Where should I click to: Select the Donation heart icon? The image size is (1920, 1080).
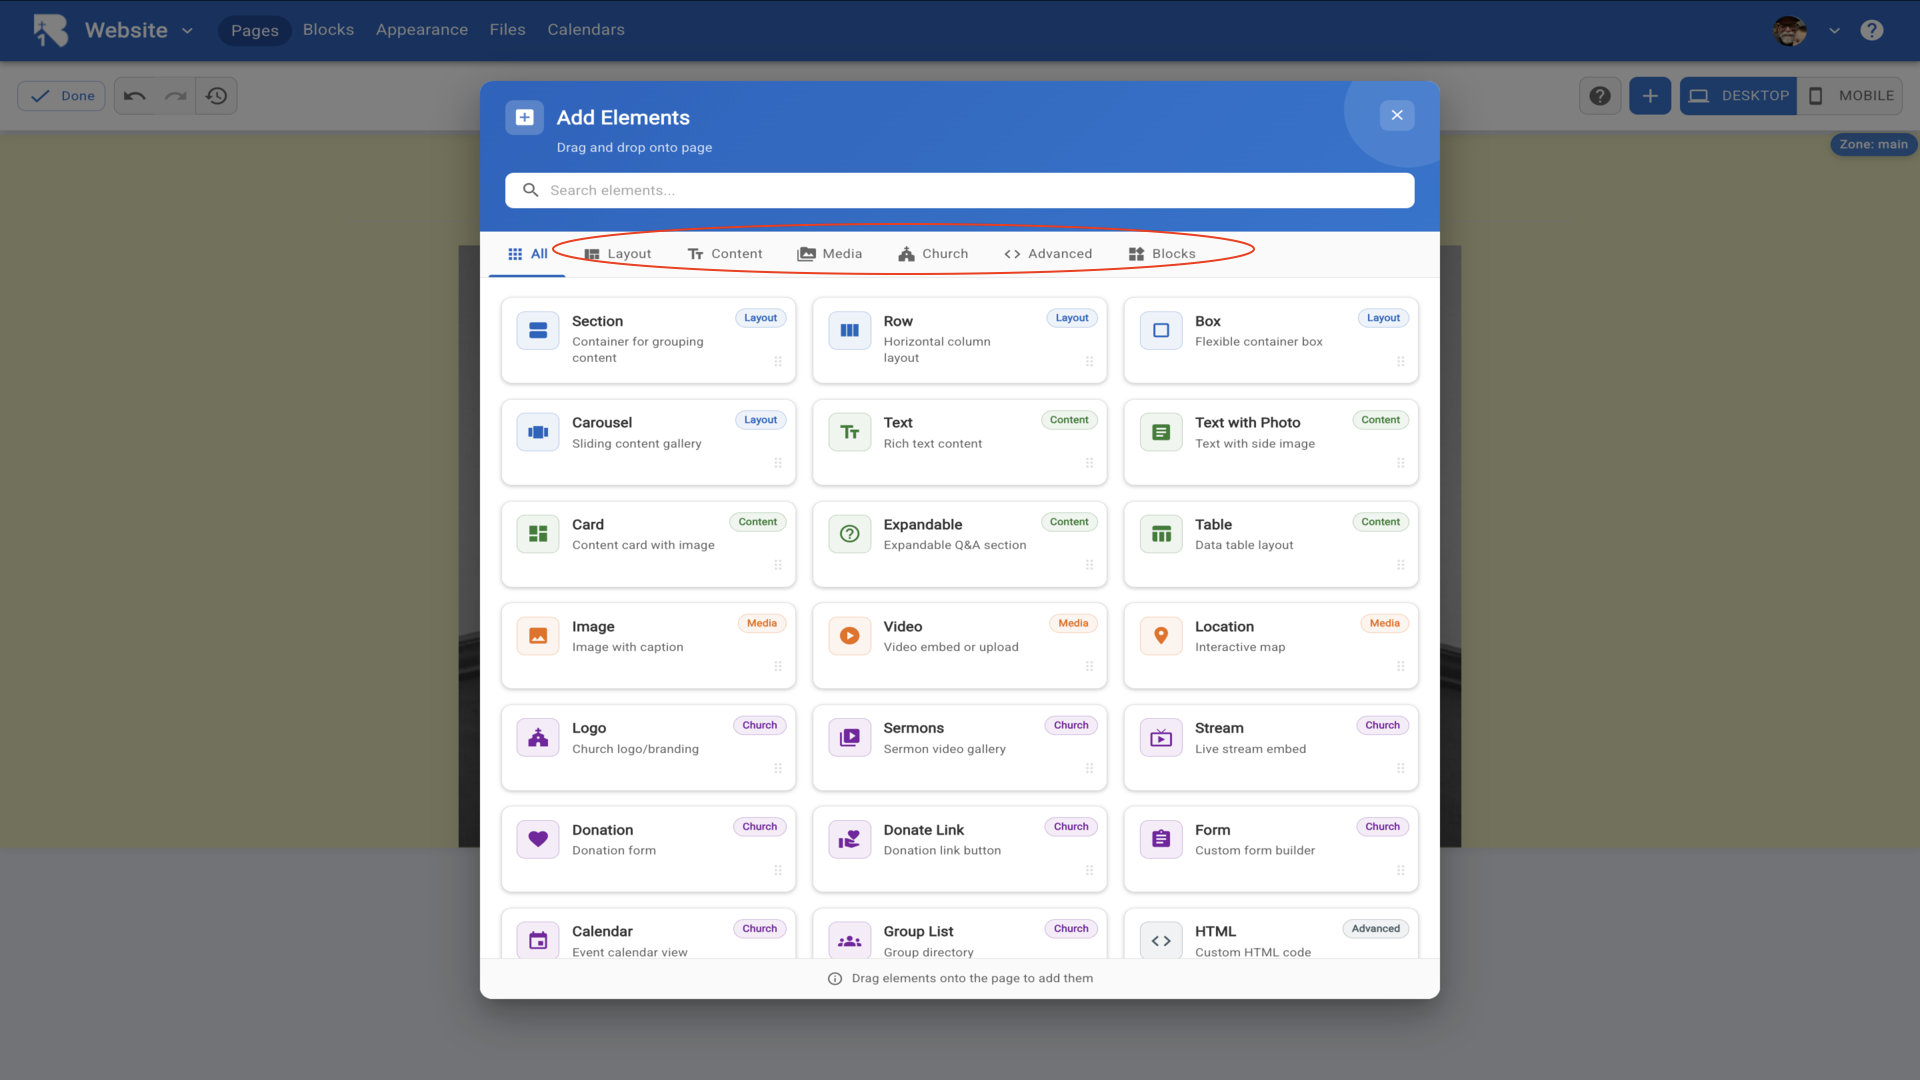[538, 839]
